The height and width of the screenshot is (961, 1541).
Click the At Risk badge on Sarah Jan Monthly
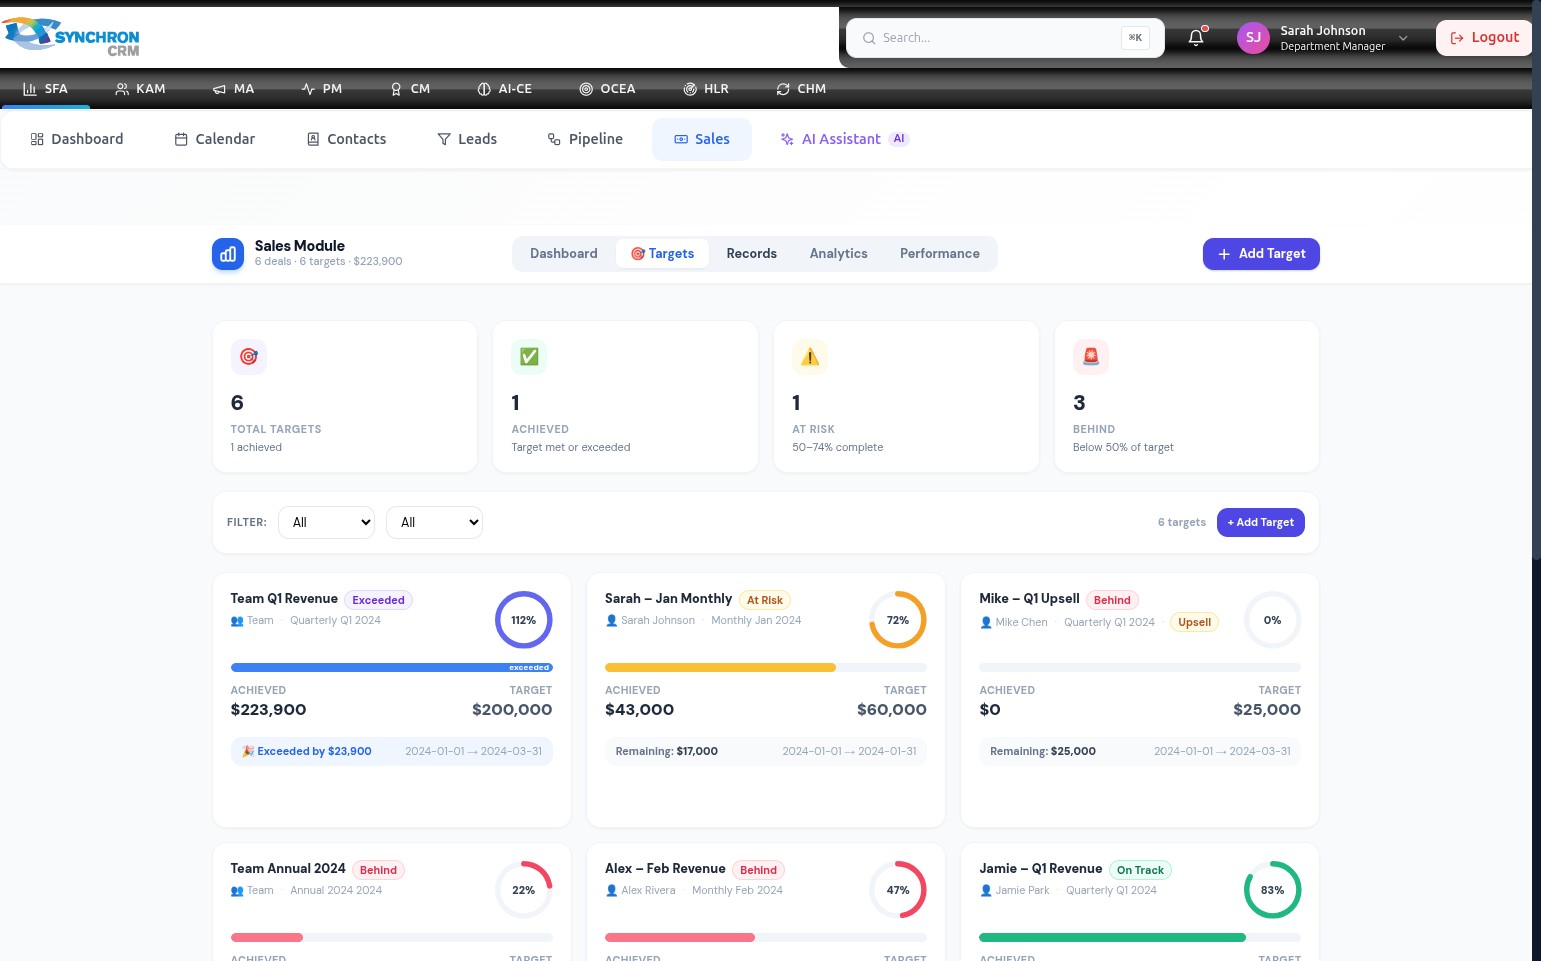coord(765,600)
